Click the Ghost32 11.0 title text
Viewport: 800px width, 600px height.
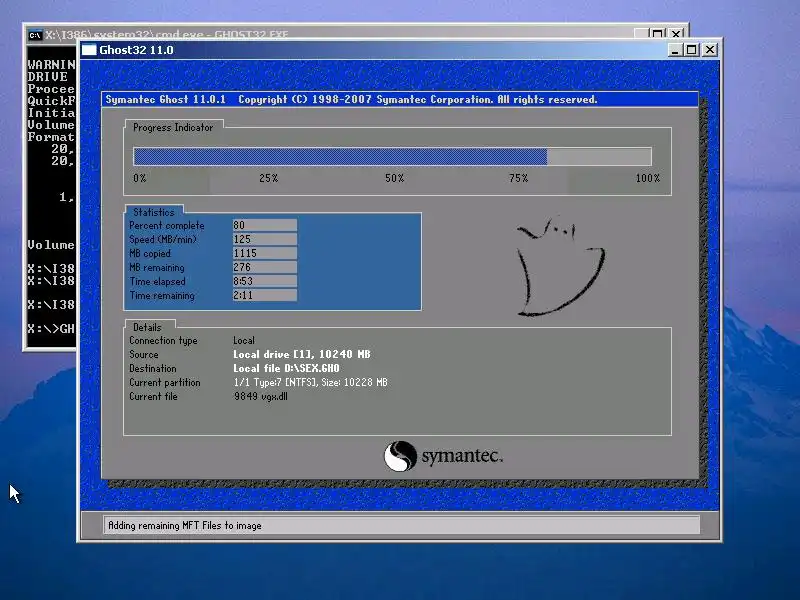[136, 50]
